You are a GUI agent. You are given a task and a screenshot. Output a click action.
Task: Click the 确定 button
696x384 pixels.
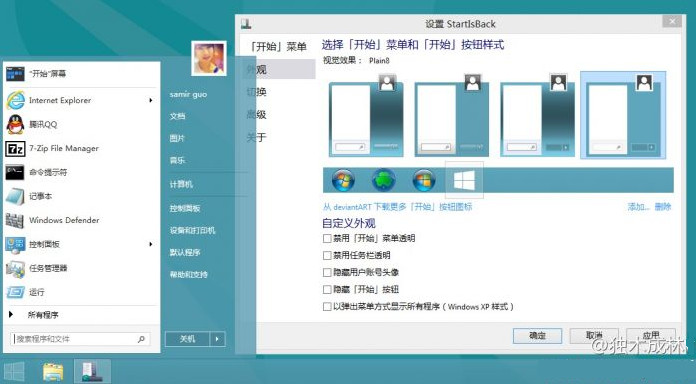(x=537, y=336)
